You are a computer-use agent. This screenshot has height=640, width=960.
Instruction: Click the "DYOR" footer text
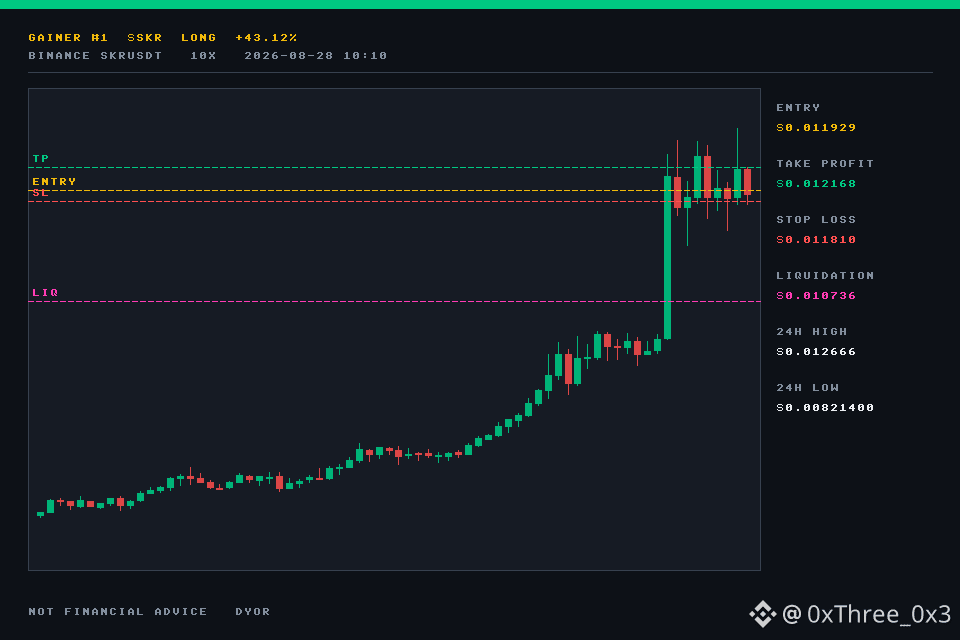click(252, 612)
